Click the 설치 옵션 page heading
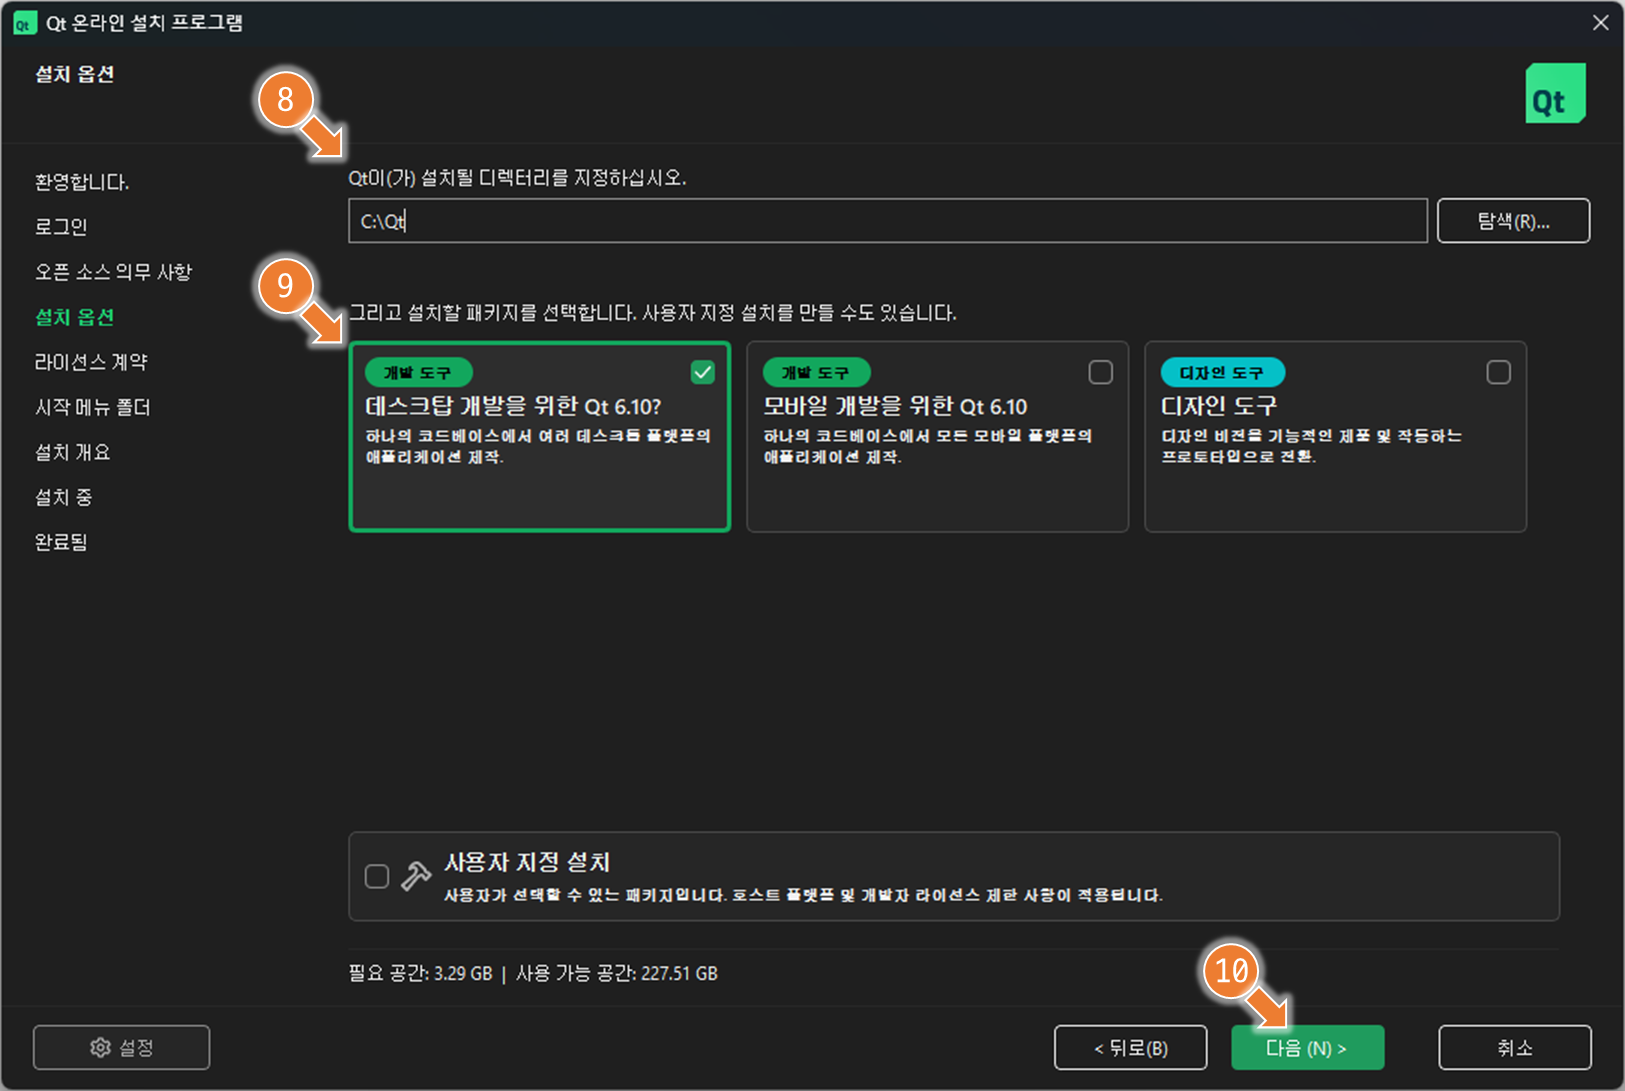Image resolution: width=1625 pixels, height=1091 pixels. (75, 74)
